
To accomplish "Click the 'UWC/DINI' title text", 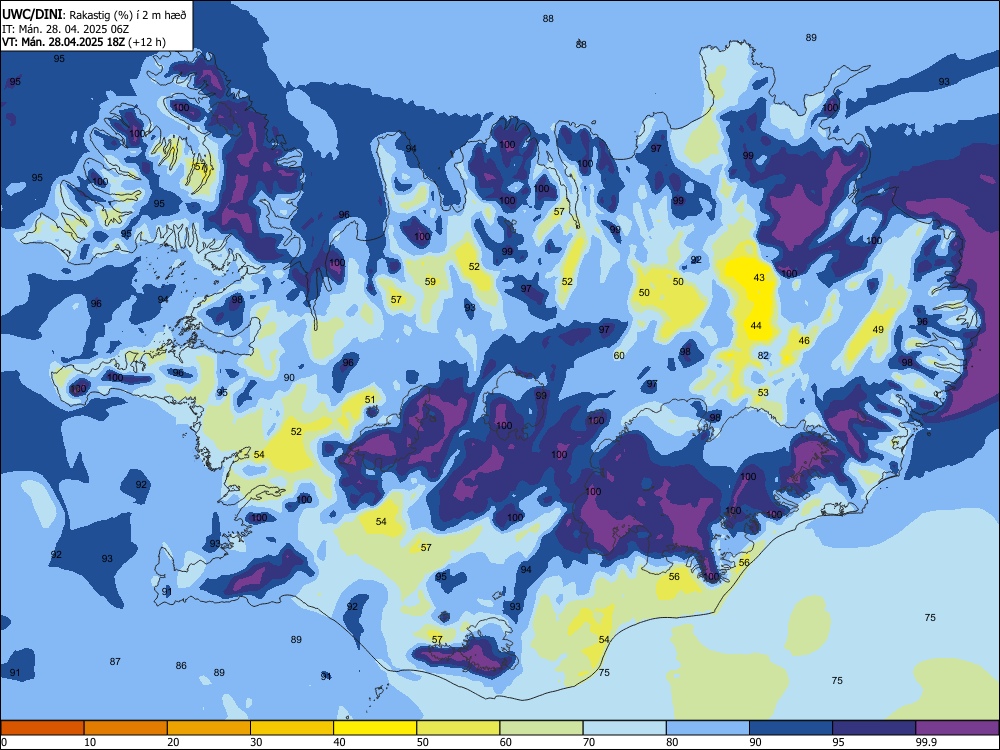I will (32, 15).
